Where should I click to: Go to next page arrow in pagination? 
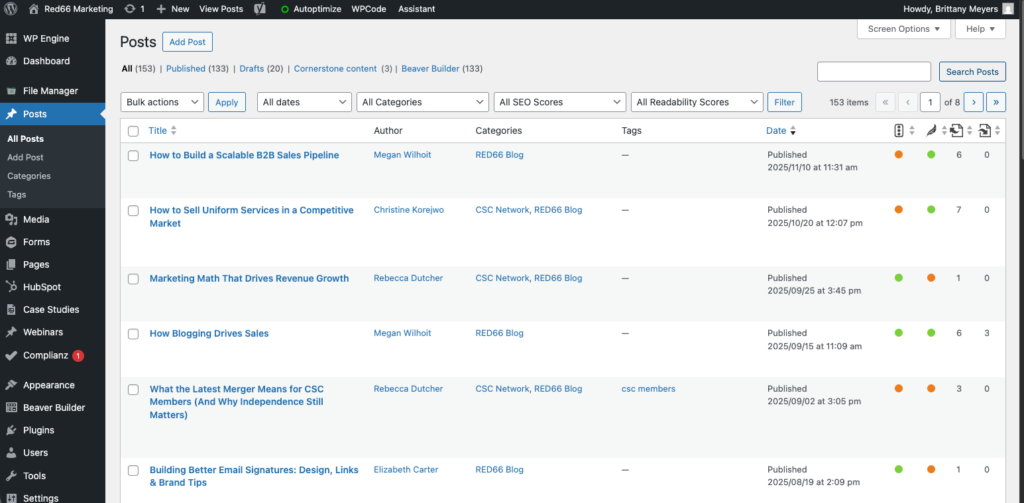pyautogui.click(x=972, y=102)
